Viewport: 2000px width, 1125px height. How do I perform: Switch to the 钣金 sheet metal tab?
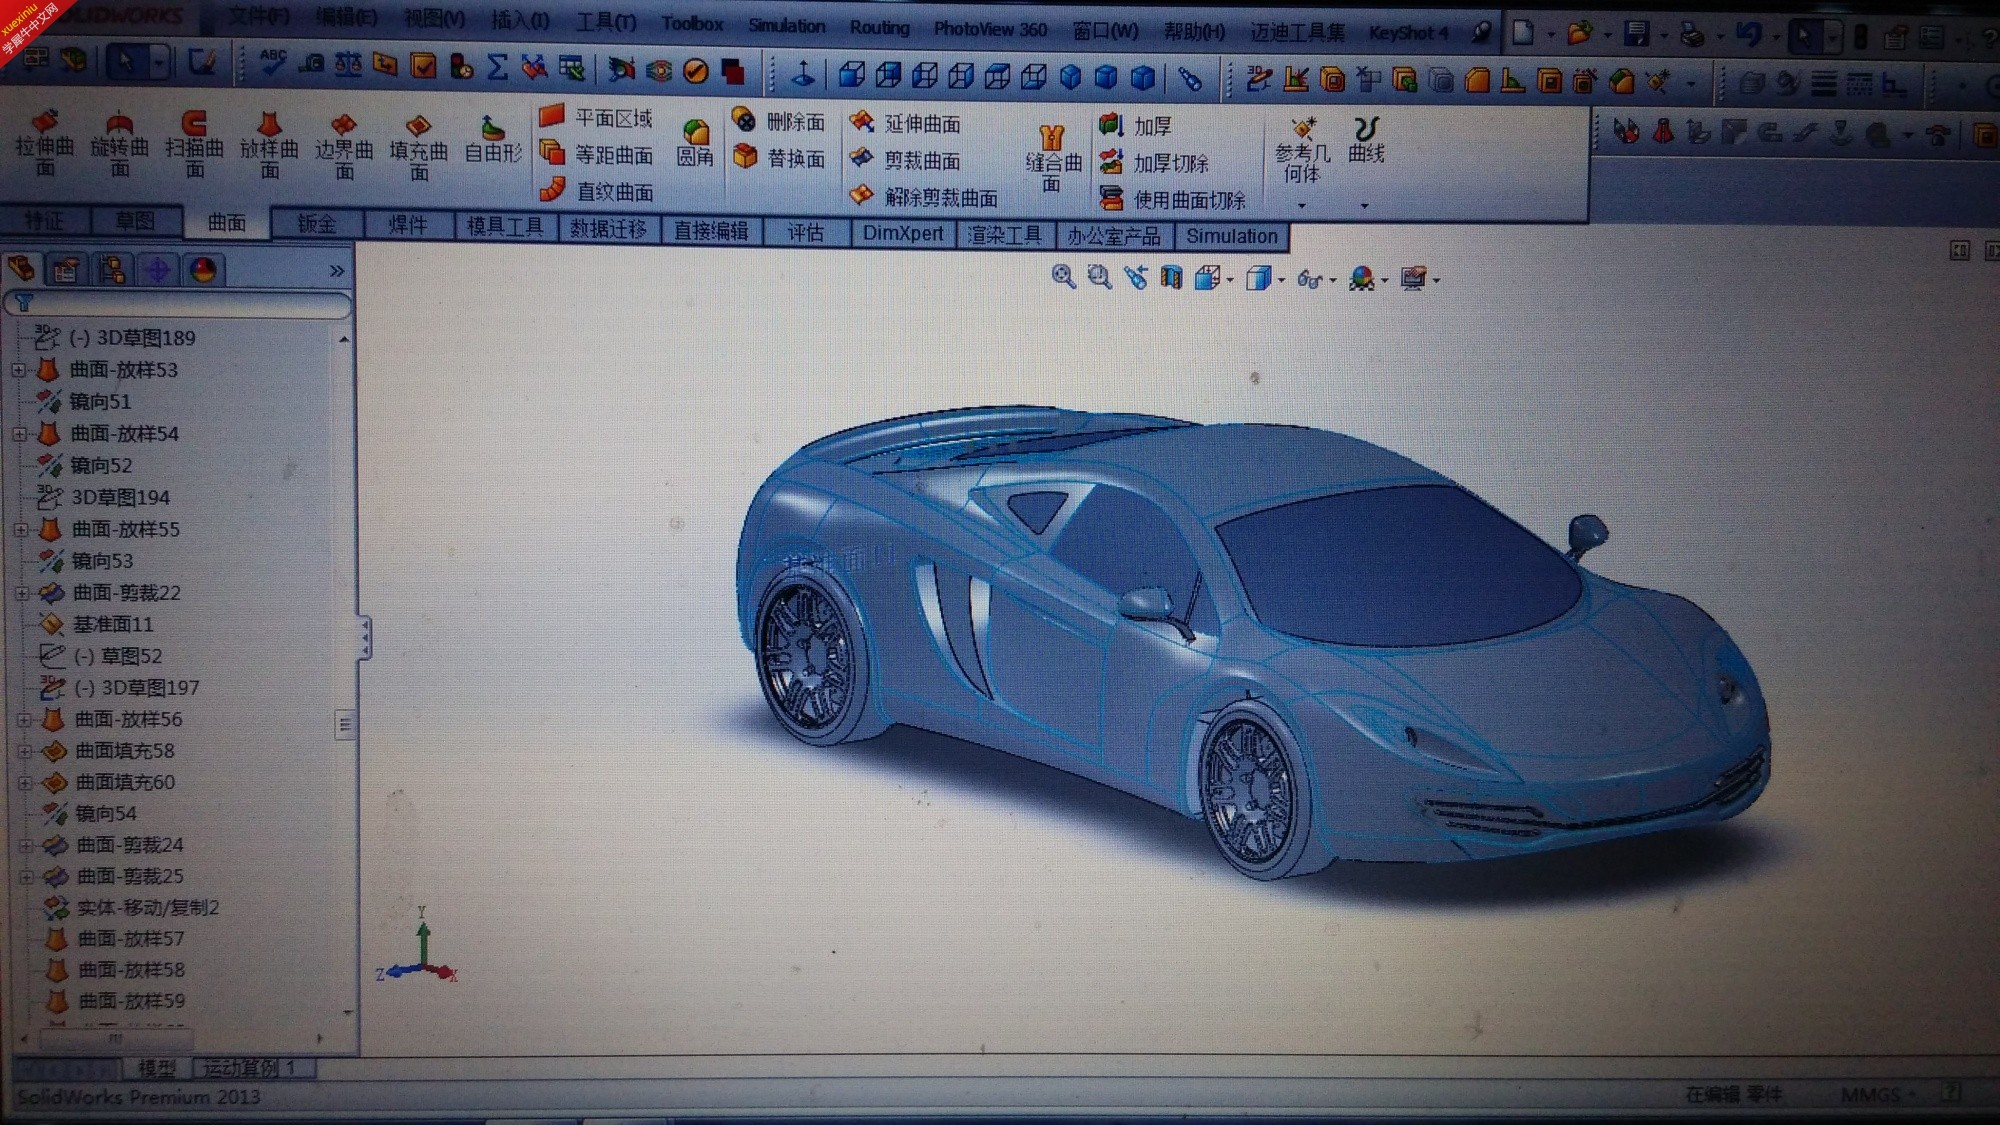click(x=316, y=224)
